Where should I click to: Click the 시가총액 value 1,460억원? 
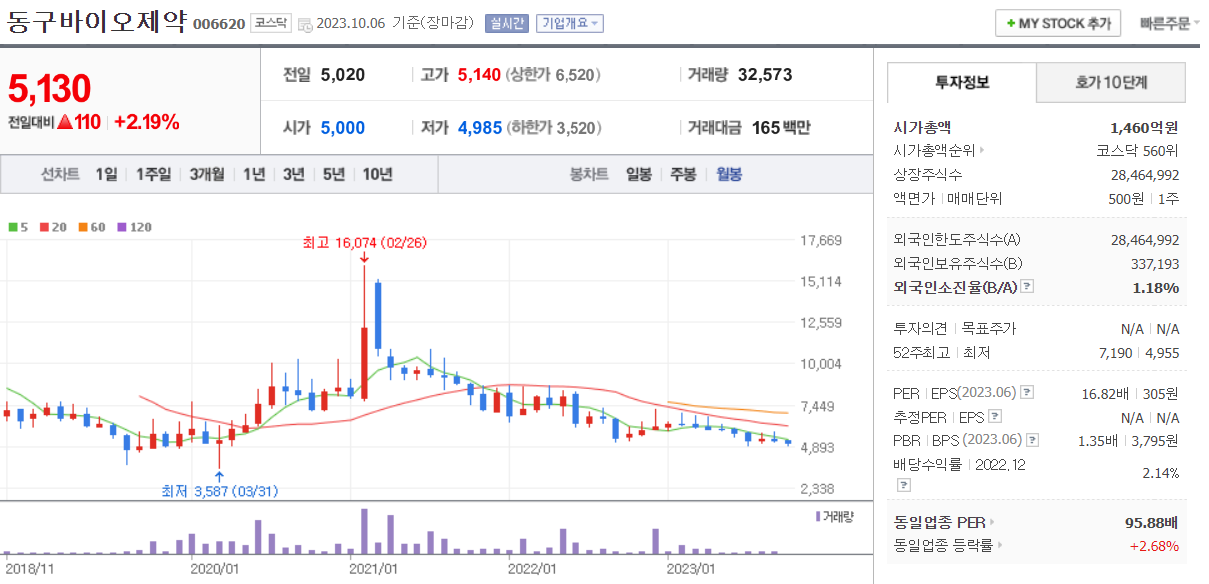(x=1144, y=127)
